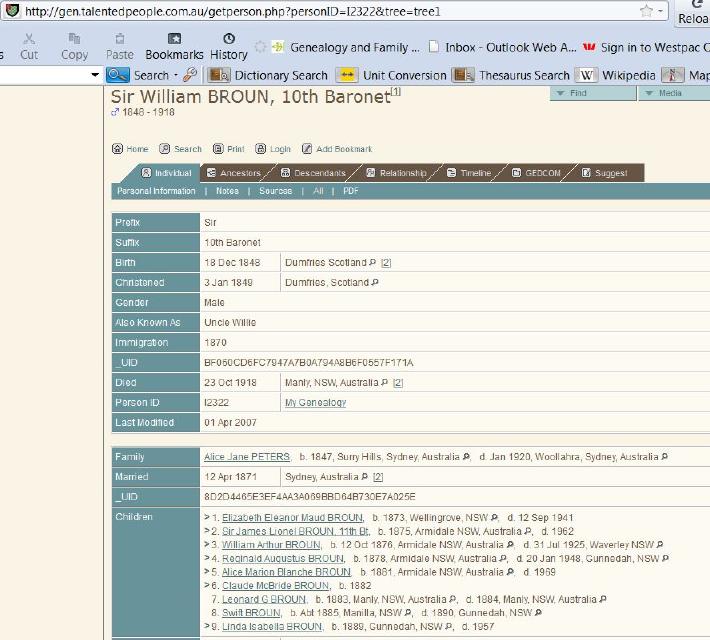Click the Copy toolbar icon
Viewport: 710px width, 640px height.
click(74, 39)
